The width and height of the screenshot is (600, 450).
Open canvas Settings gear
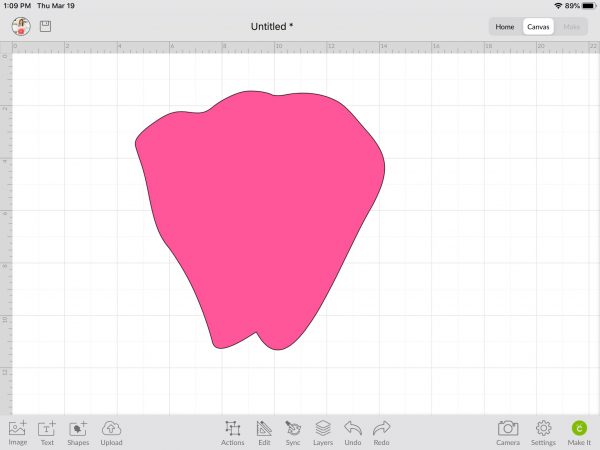[x=543, y=432]
